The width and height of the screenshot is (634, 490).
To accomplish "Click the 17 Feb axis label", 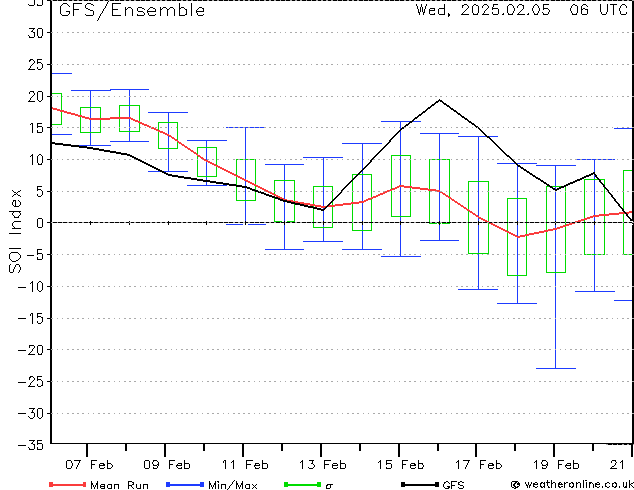I will pyautogui.click(x=479, y=465).
